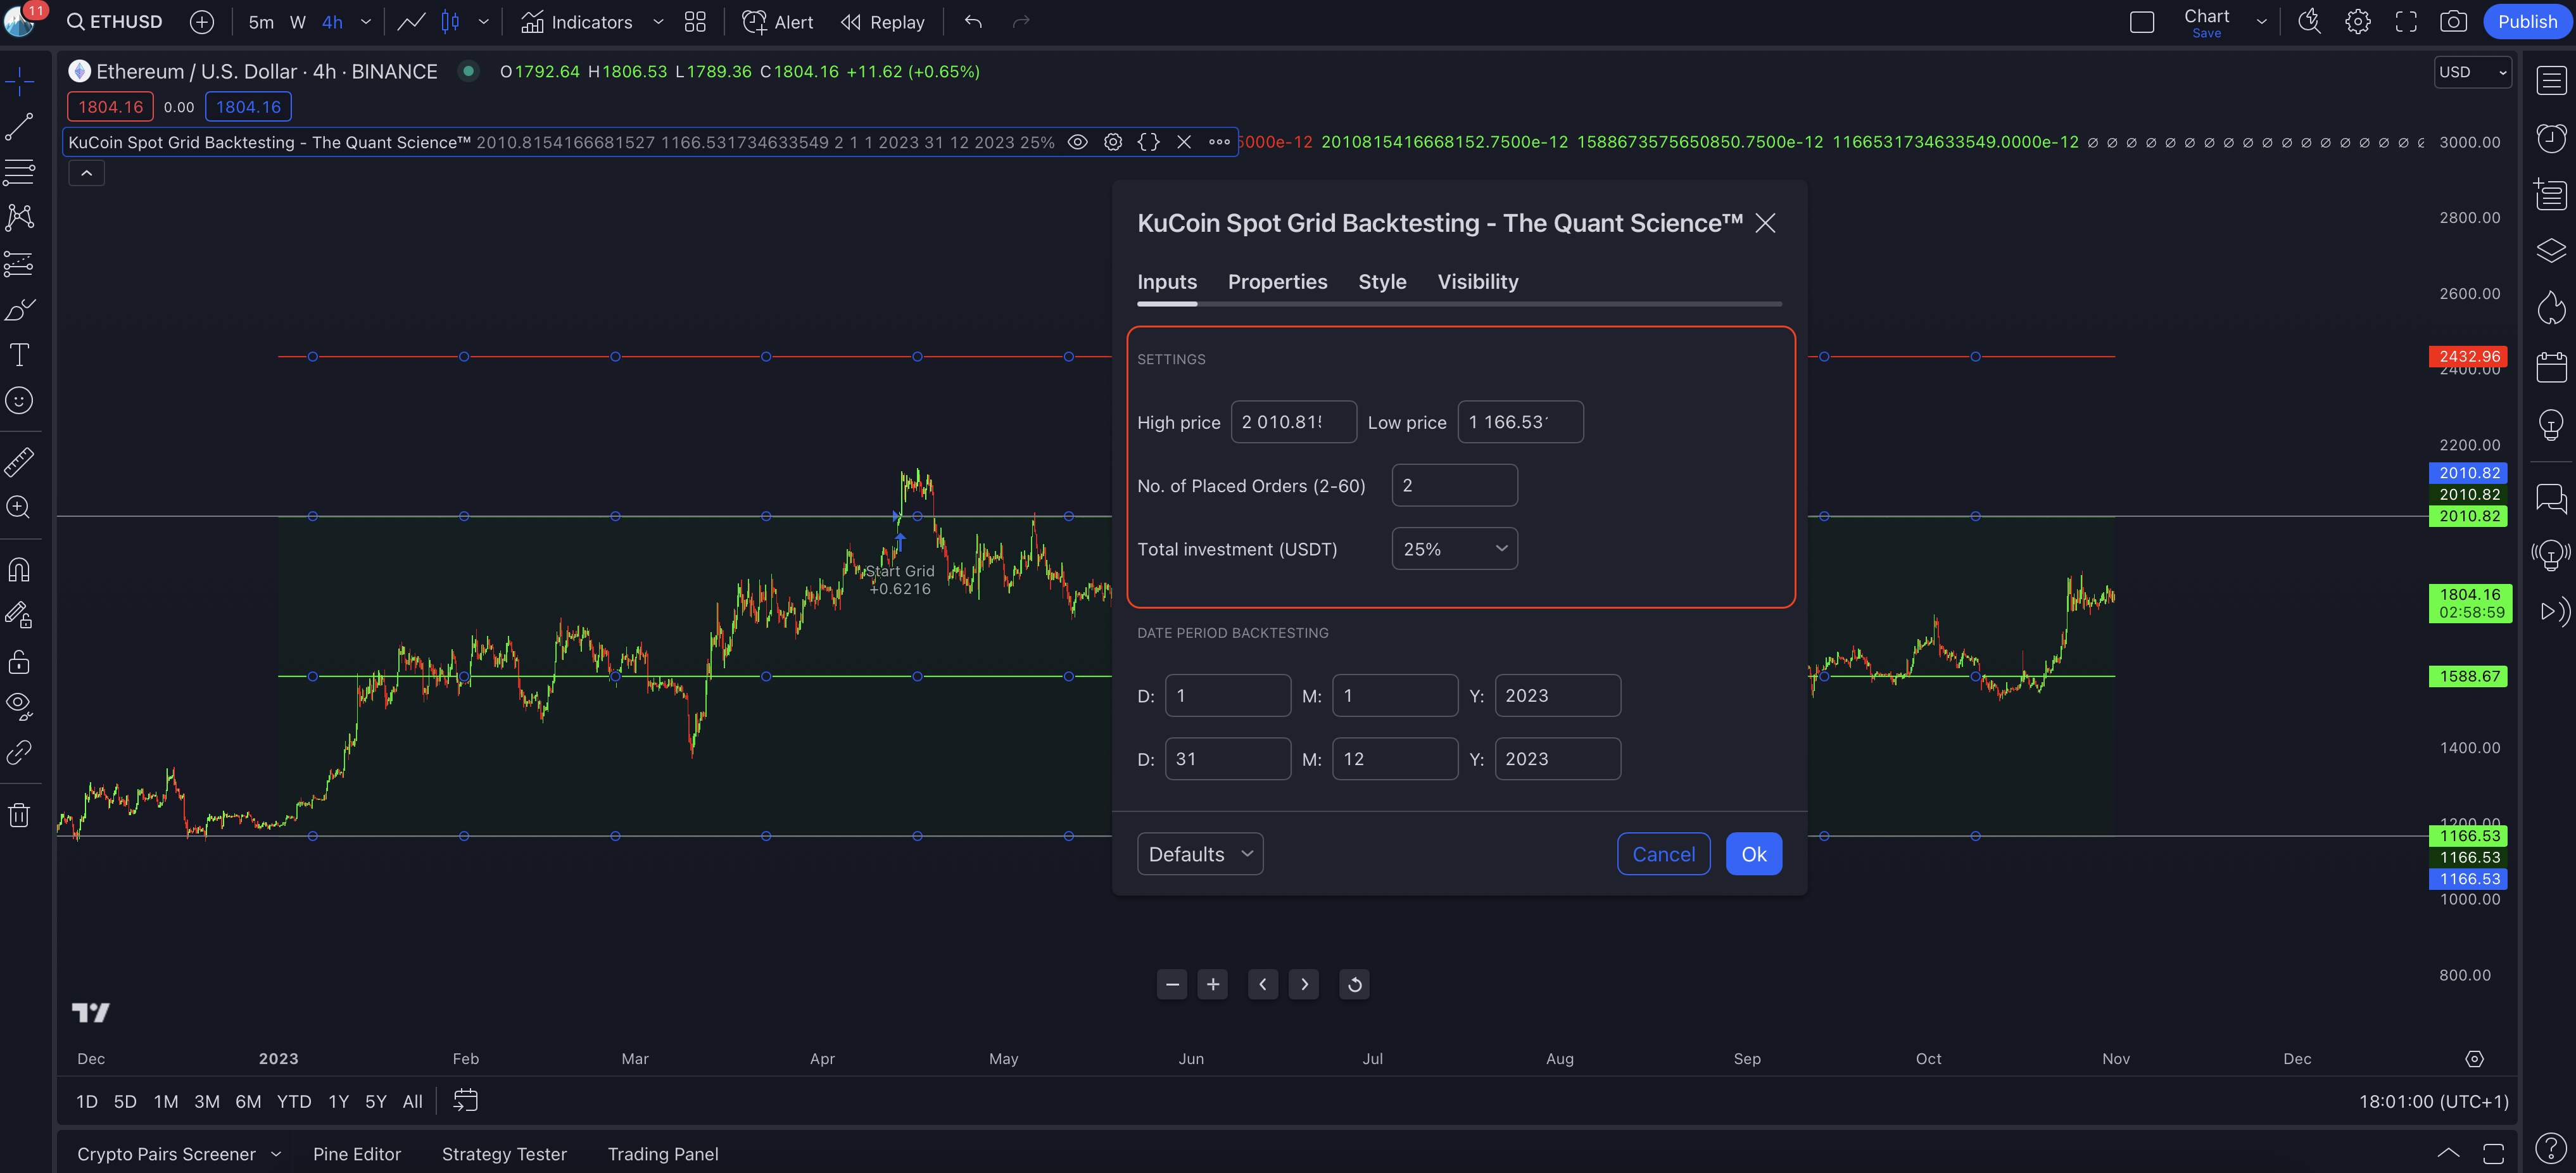Open the Pine source code braces icon
The image size is (2576, 1173).
[x=1149, y=142]
